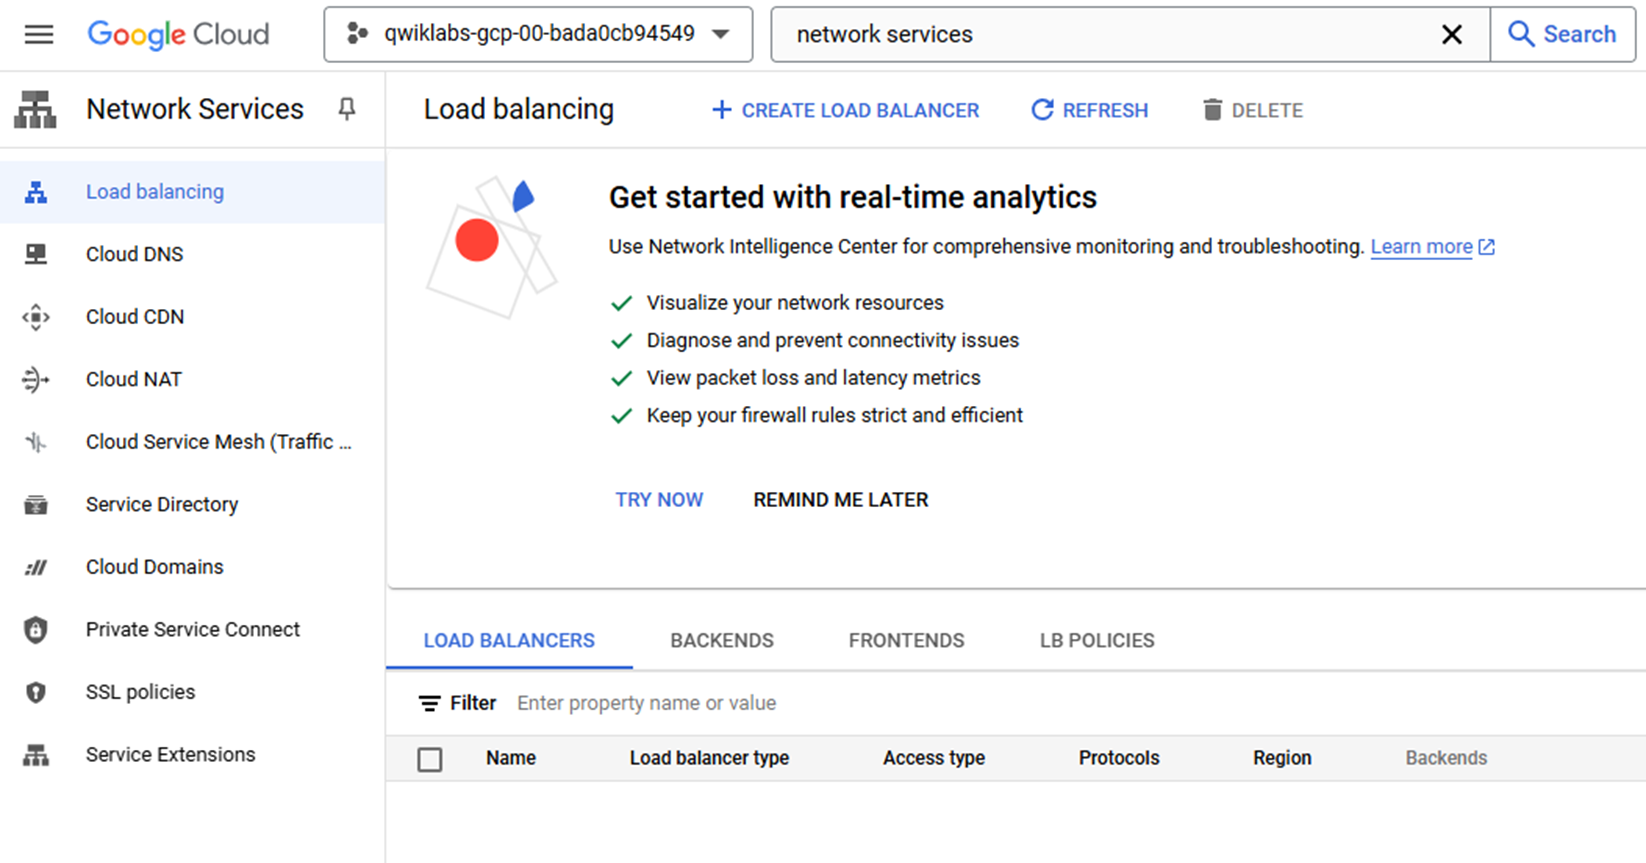Open the Learn more link
1646x863 pixels.
1432,247
